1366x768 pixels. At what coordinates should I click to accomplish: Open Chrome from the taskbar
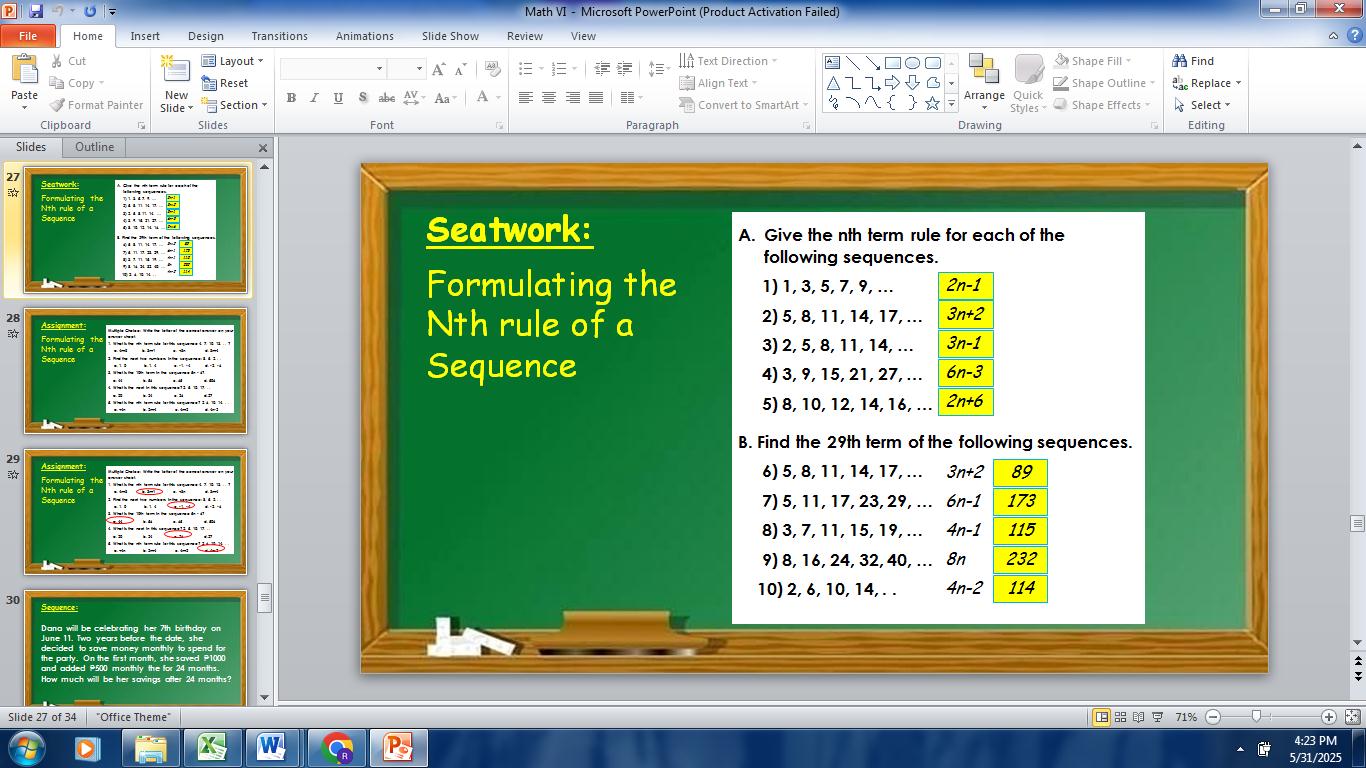337,748
